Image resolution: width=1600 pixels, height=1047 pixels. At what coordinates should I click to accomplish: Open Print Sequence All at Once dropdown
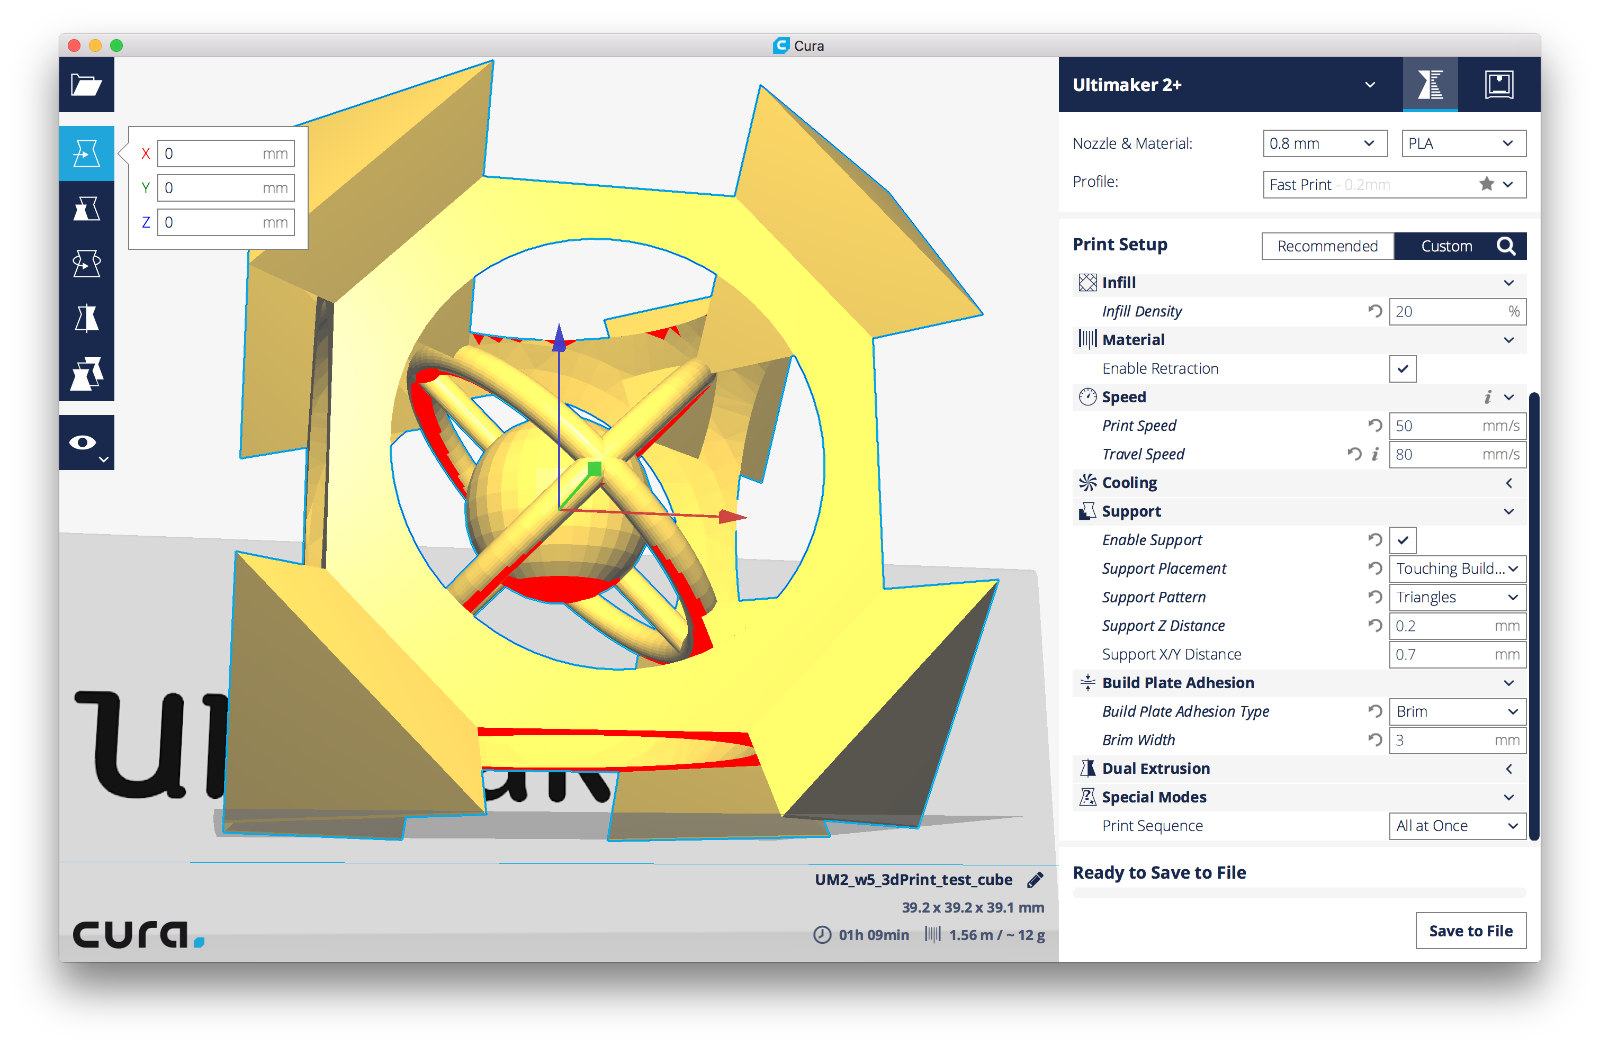click(x=1457, y=826)
